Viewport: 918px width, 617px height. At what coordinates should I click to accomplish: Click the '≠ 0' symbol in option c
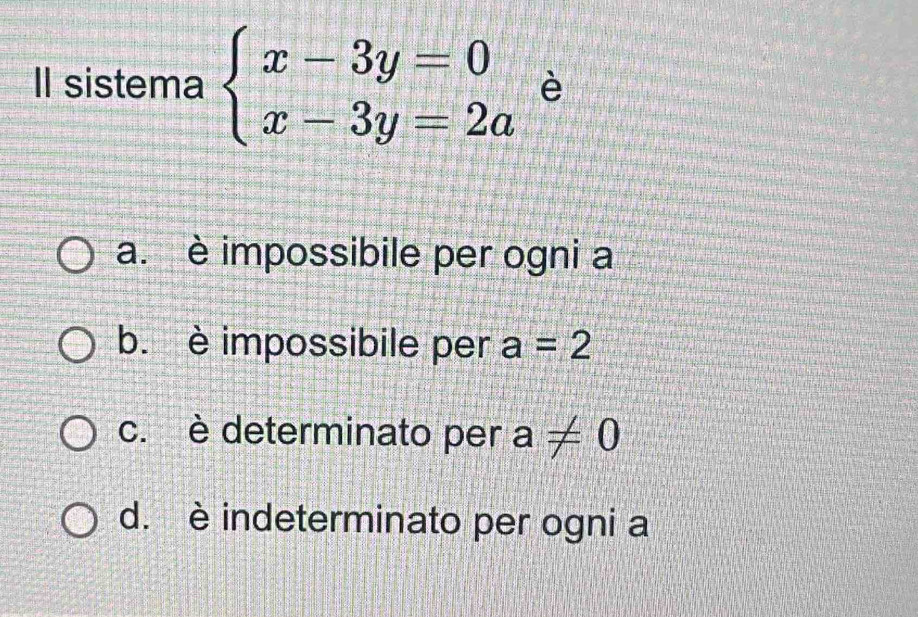coord(582,436)
